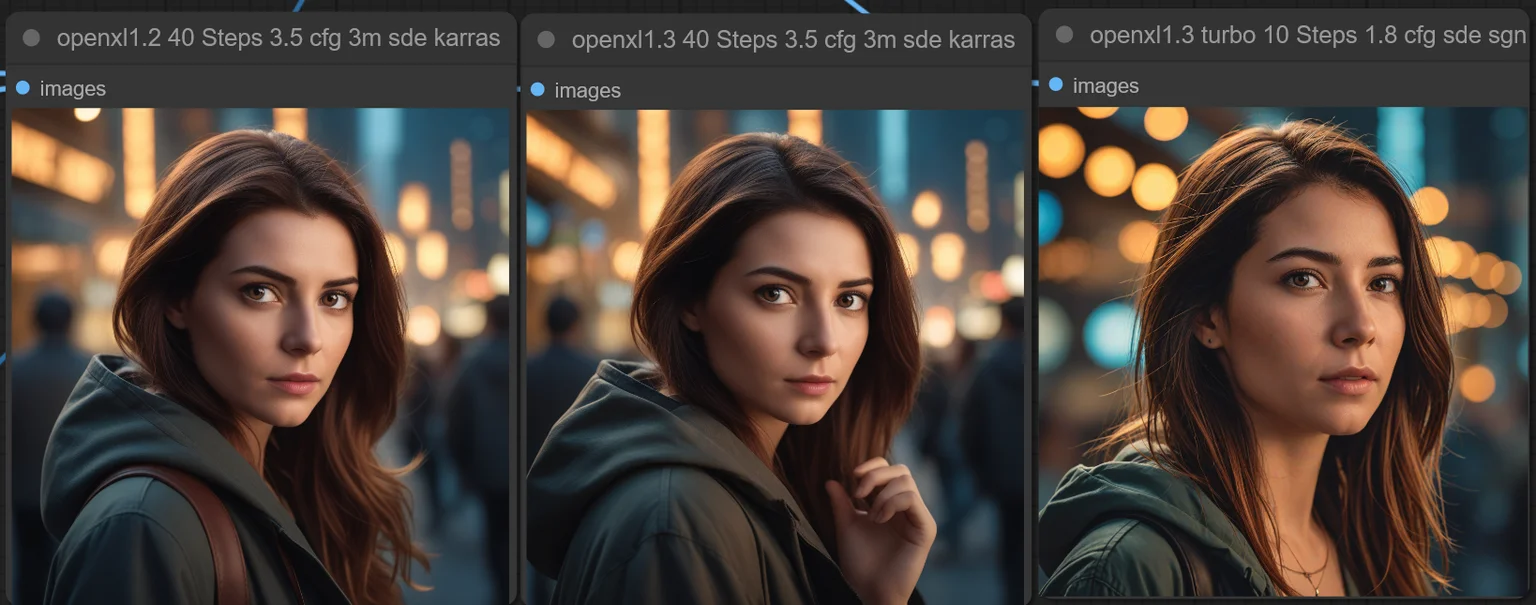Click the images input port on openxl1.3 karras node
Viewport: 1536px width, 605px height.
(538, 90)
